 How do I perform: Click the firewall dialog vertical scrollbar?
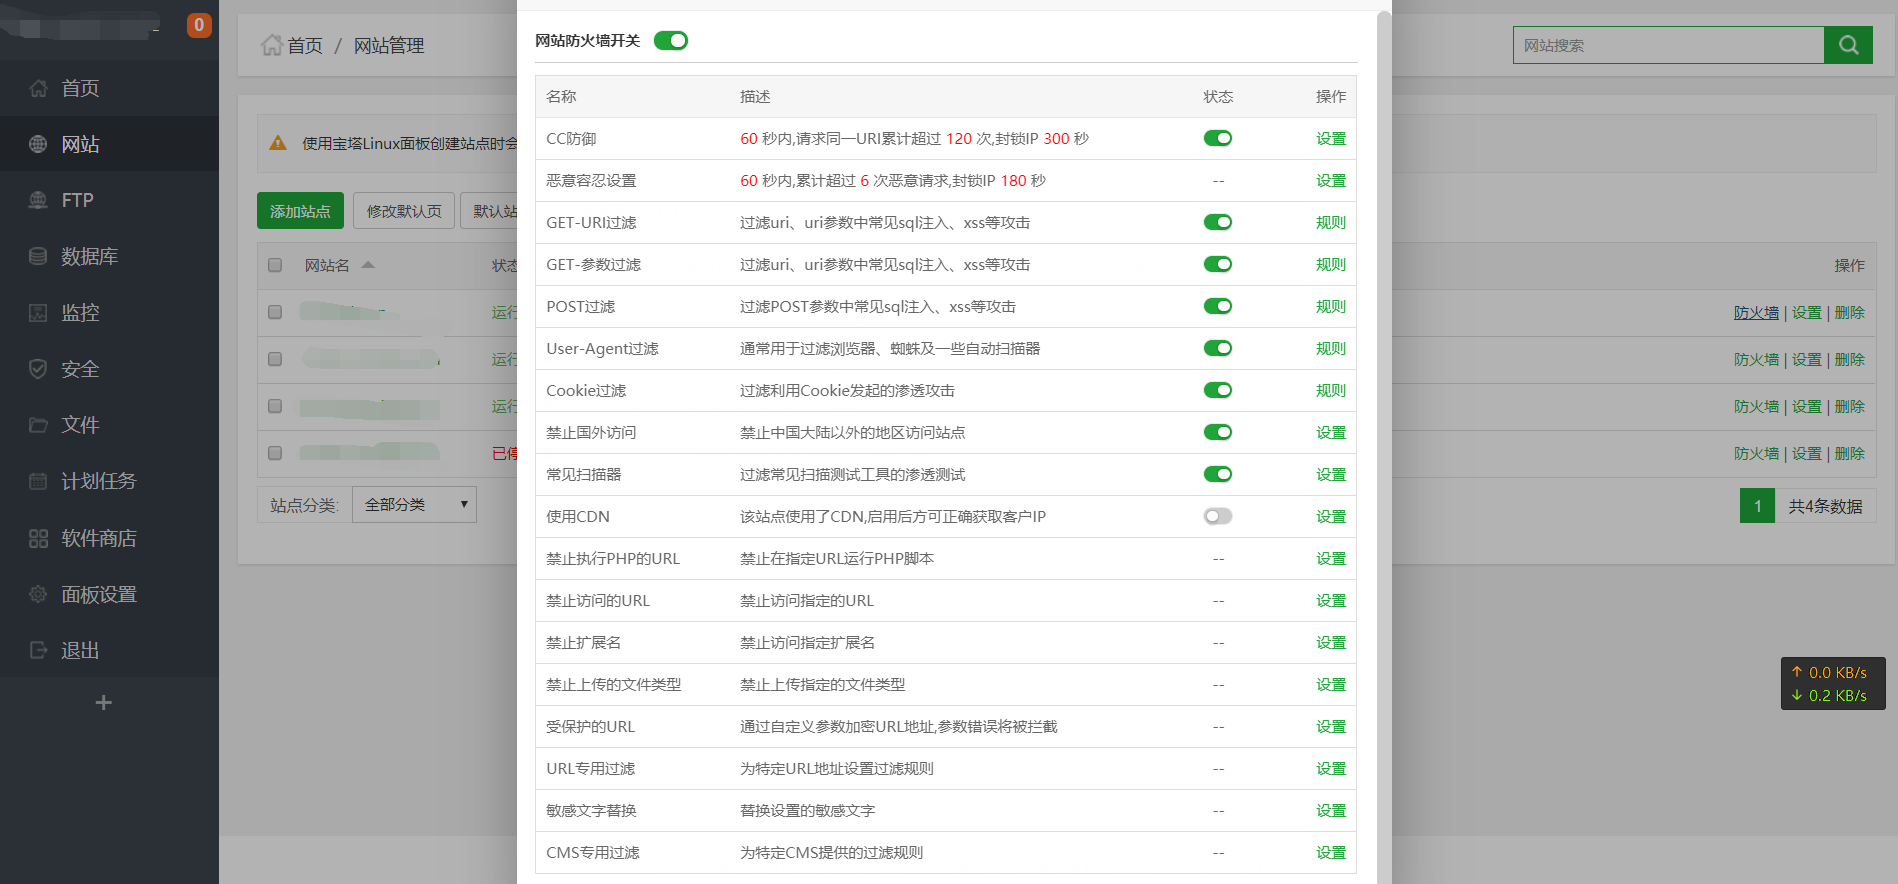(x=1384, y=447)
